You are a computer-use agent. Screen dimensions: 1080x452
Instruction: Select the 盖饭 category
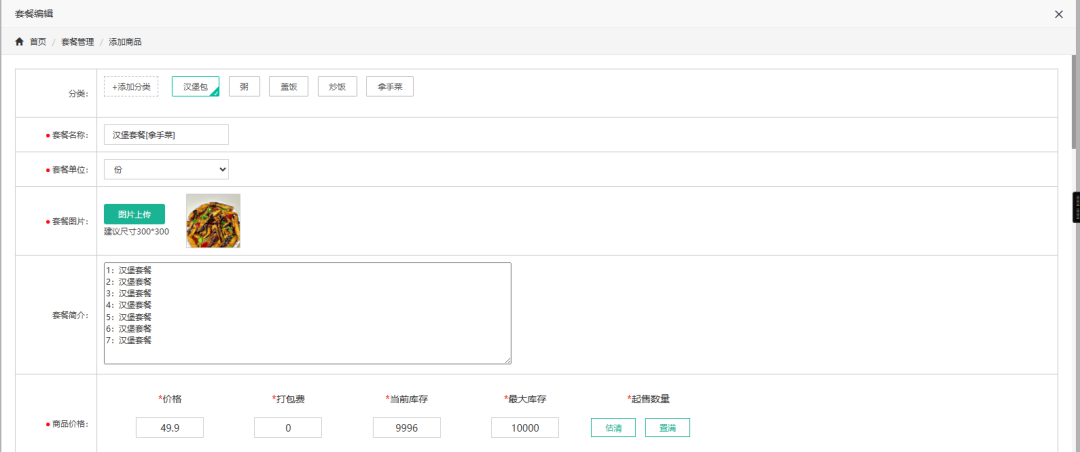click(x=289, y=87)
